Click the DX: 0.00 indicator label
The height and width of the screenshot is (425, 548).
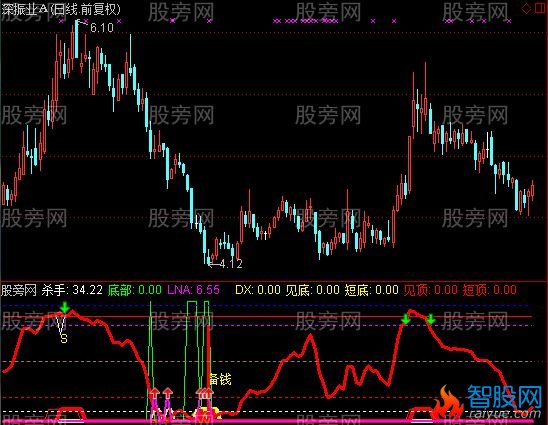[258, 290]
